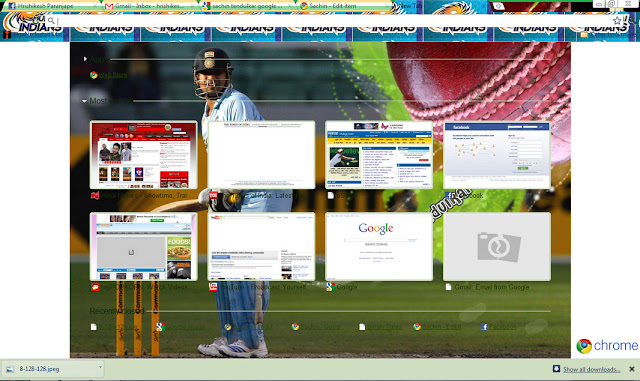
Task: Open the blank Gmail camera-placeholder thumbnail
Action: click(x=497, y=246)
